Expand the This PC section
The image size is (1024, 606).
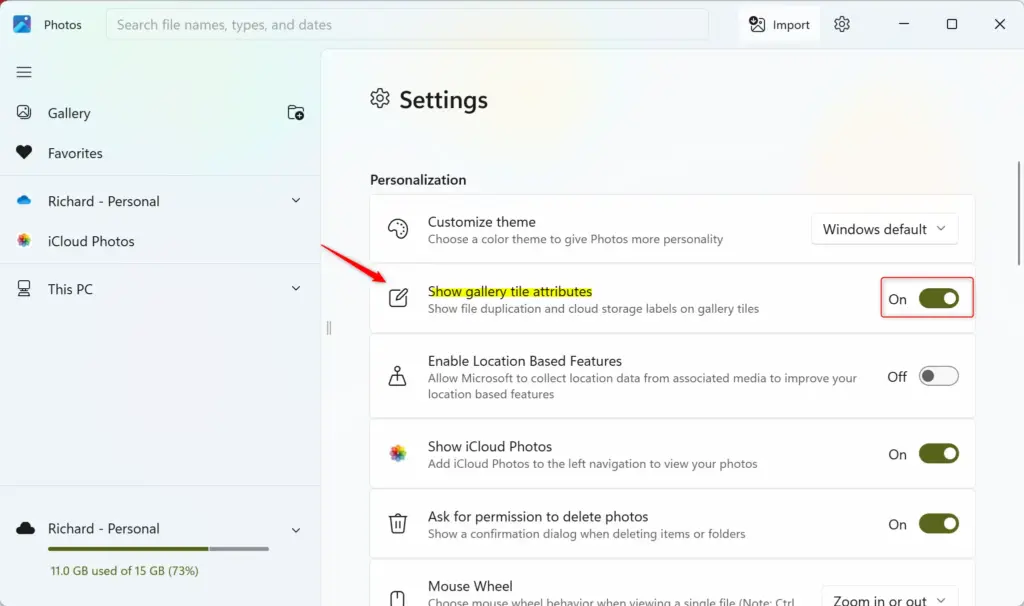[296, 289]
